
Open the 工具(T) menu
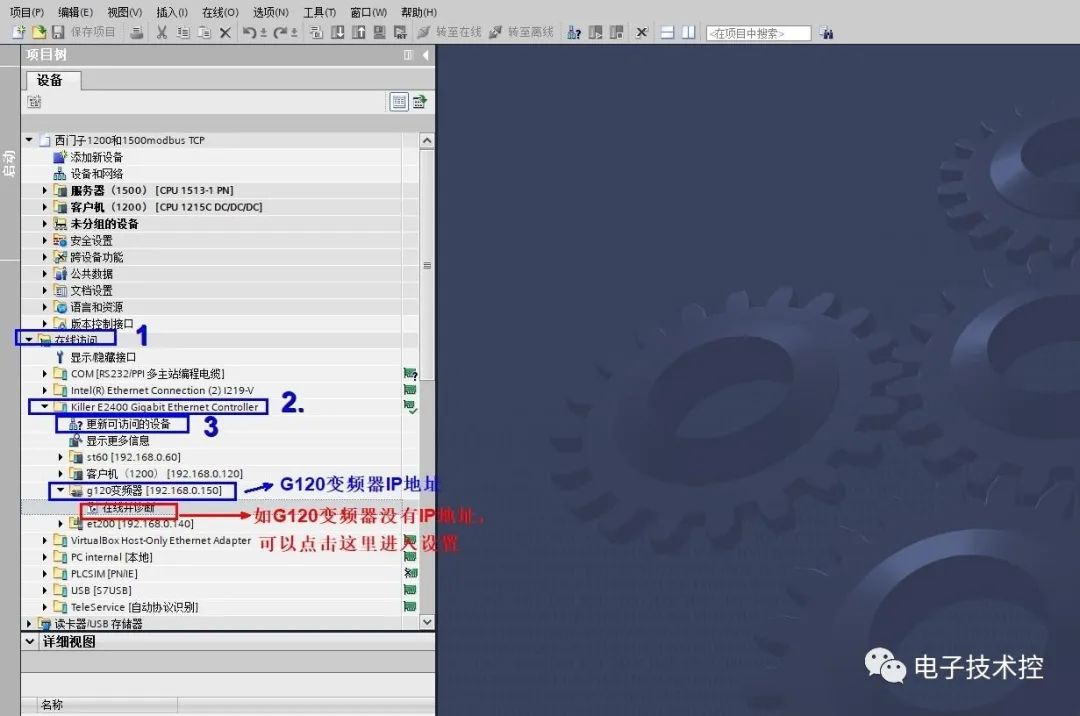click(320, 12)
